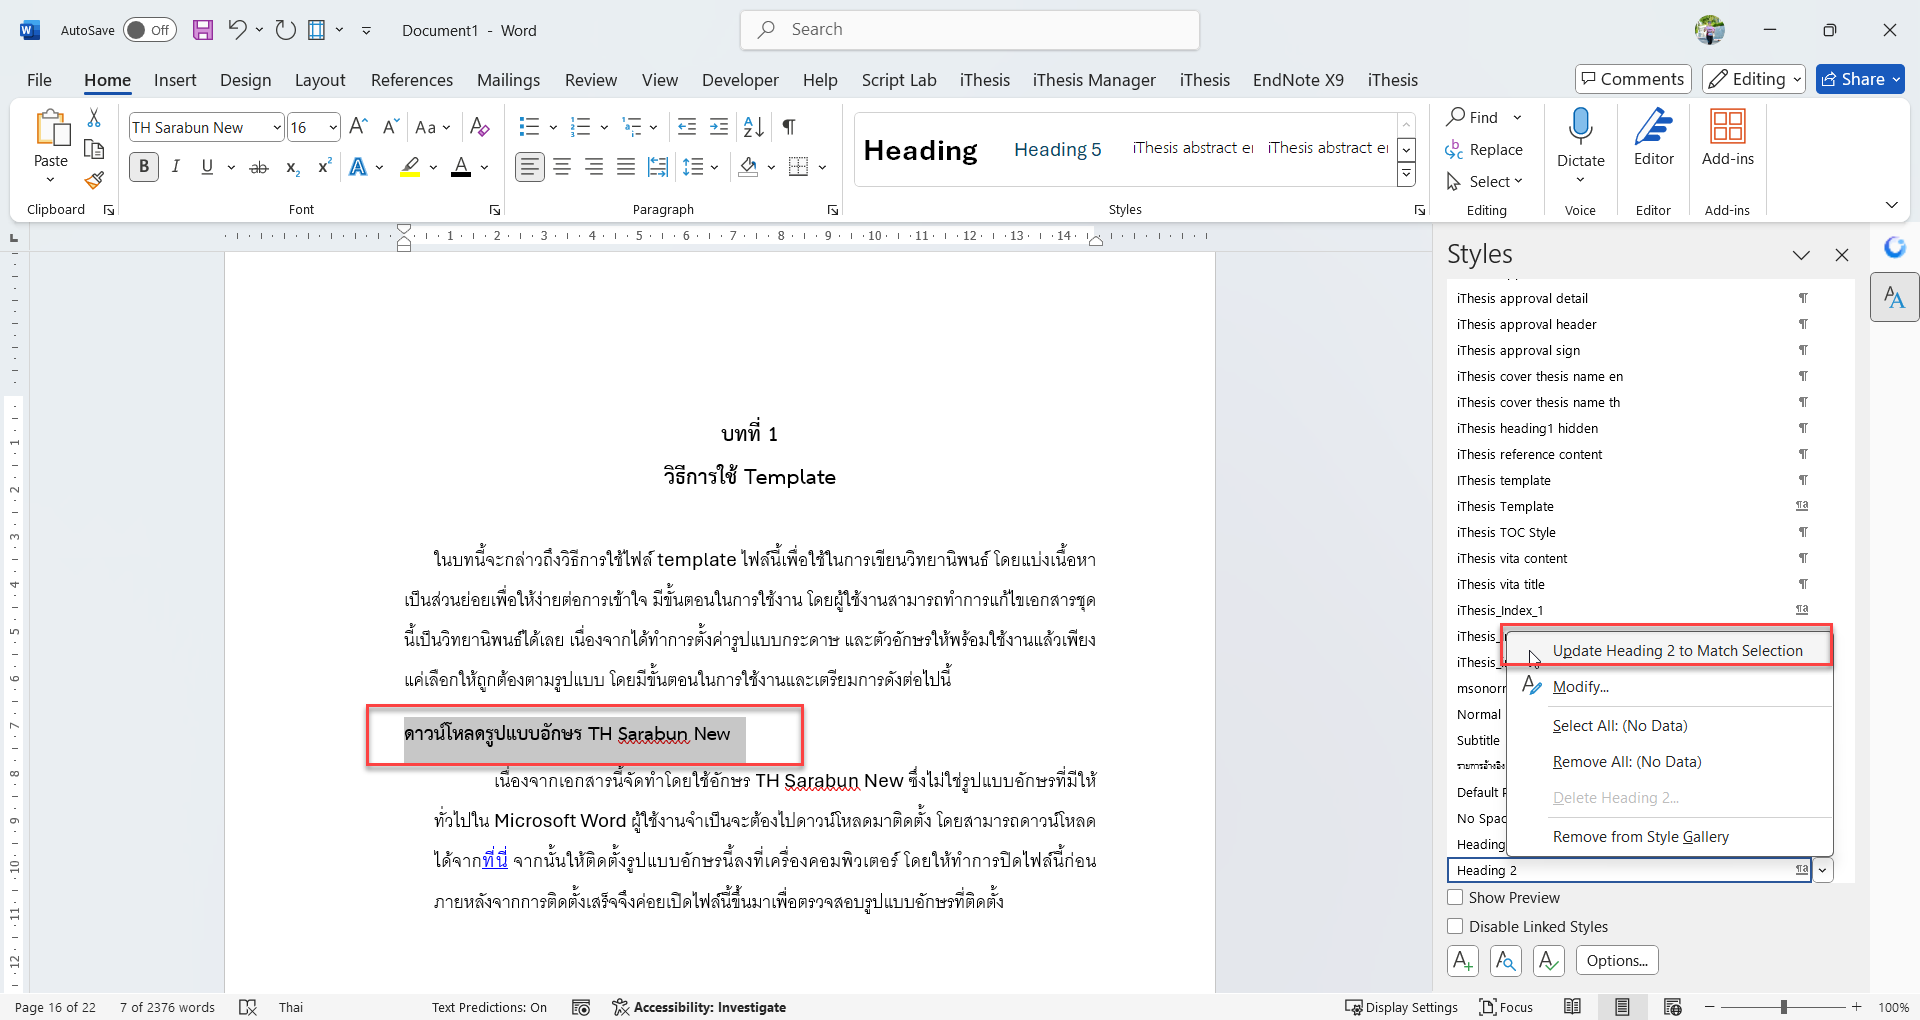Click the Options button in Styles pane
This screenshot has width=1920, height=1020.
point(1617,961)
